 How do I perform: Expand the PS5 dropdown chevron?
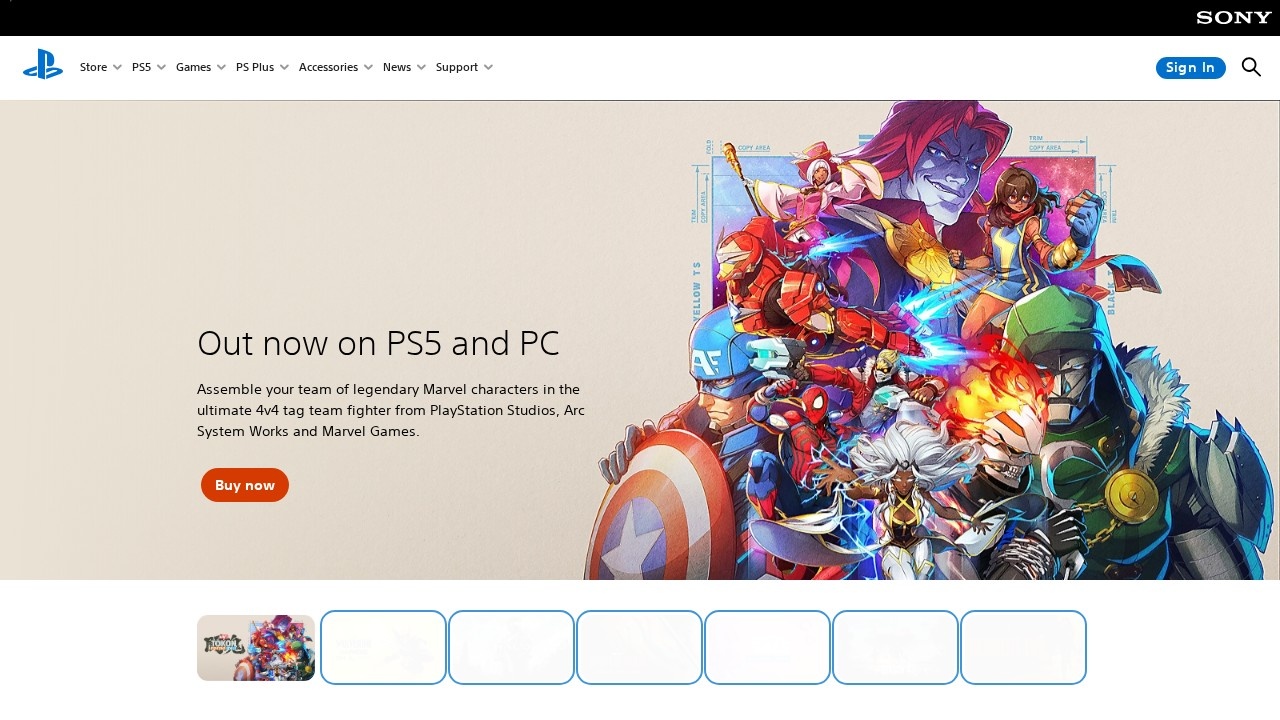161,68
